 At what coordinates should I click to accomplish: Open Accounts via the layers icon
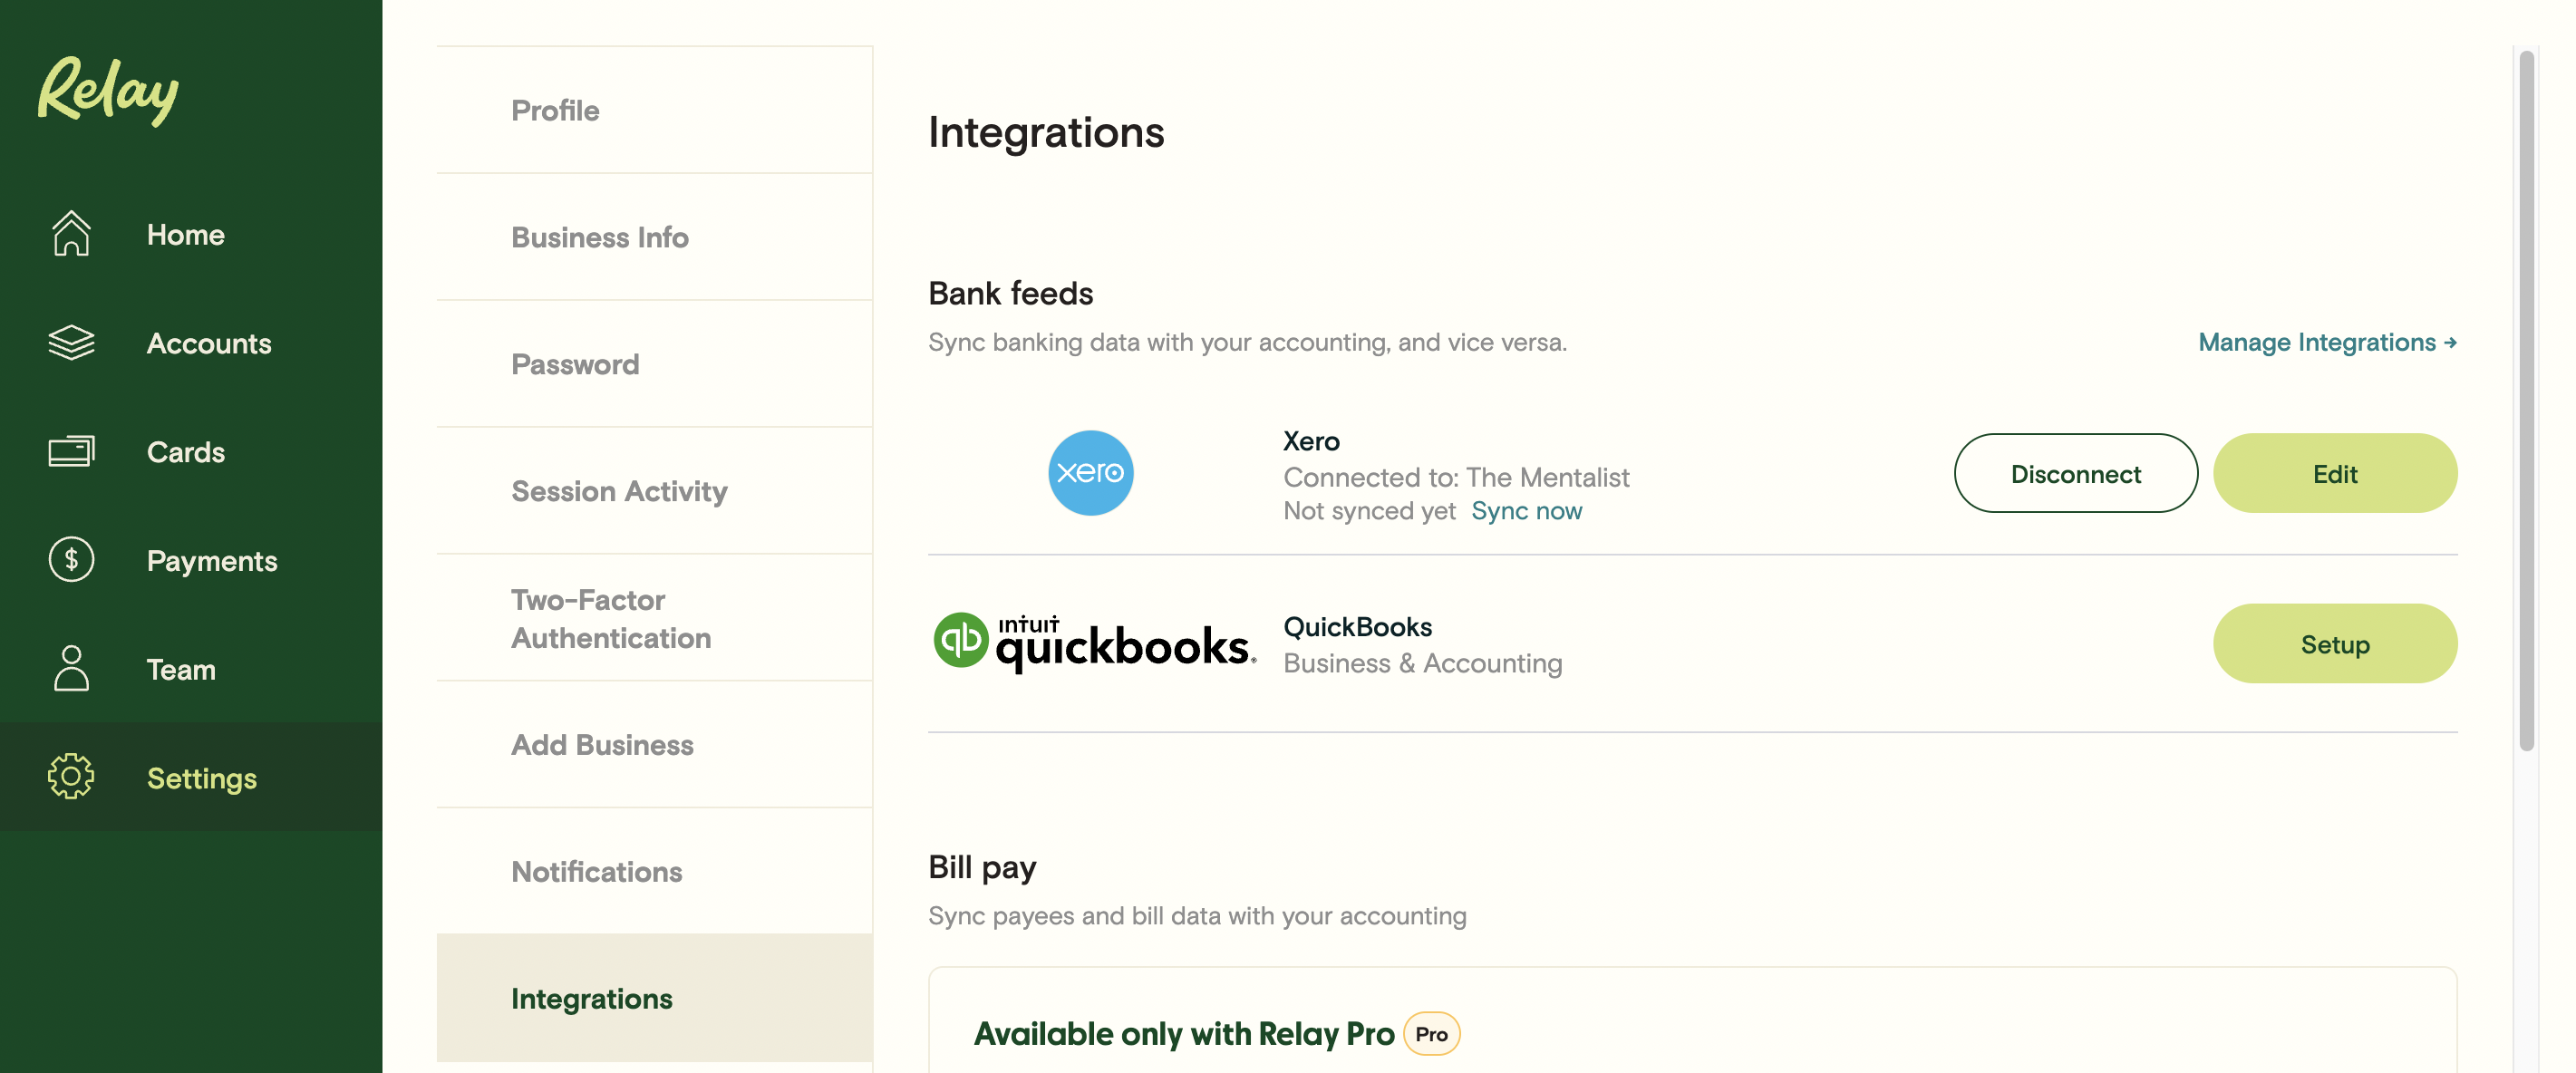[x=71, y=343]
